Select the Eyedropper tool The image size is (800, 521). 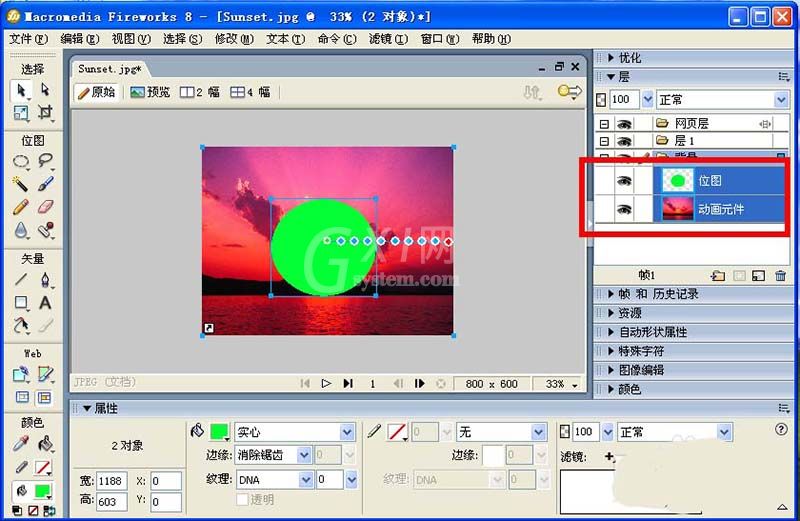(21, 444)
